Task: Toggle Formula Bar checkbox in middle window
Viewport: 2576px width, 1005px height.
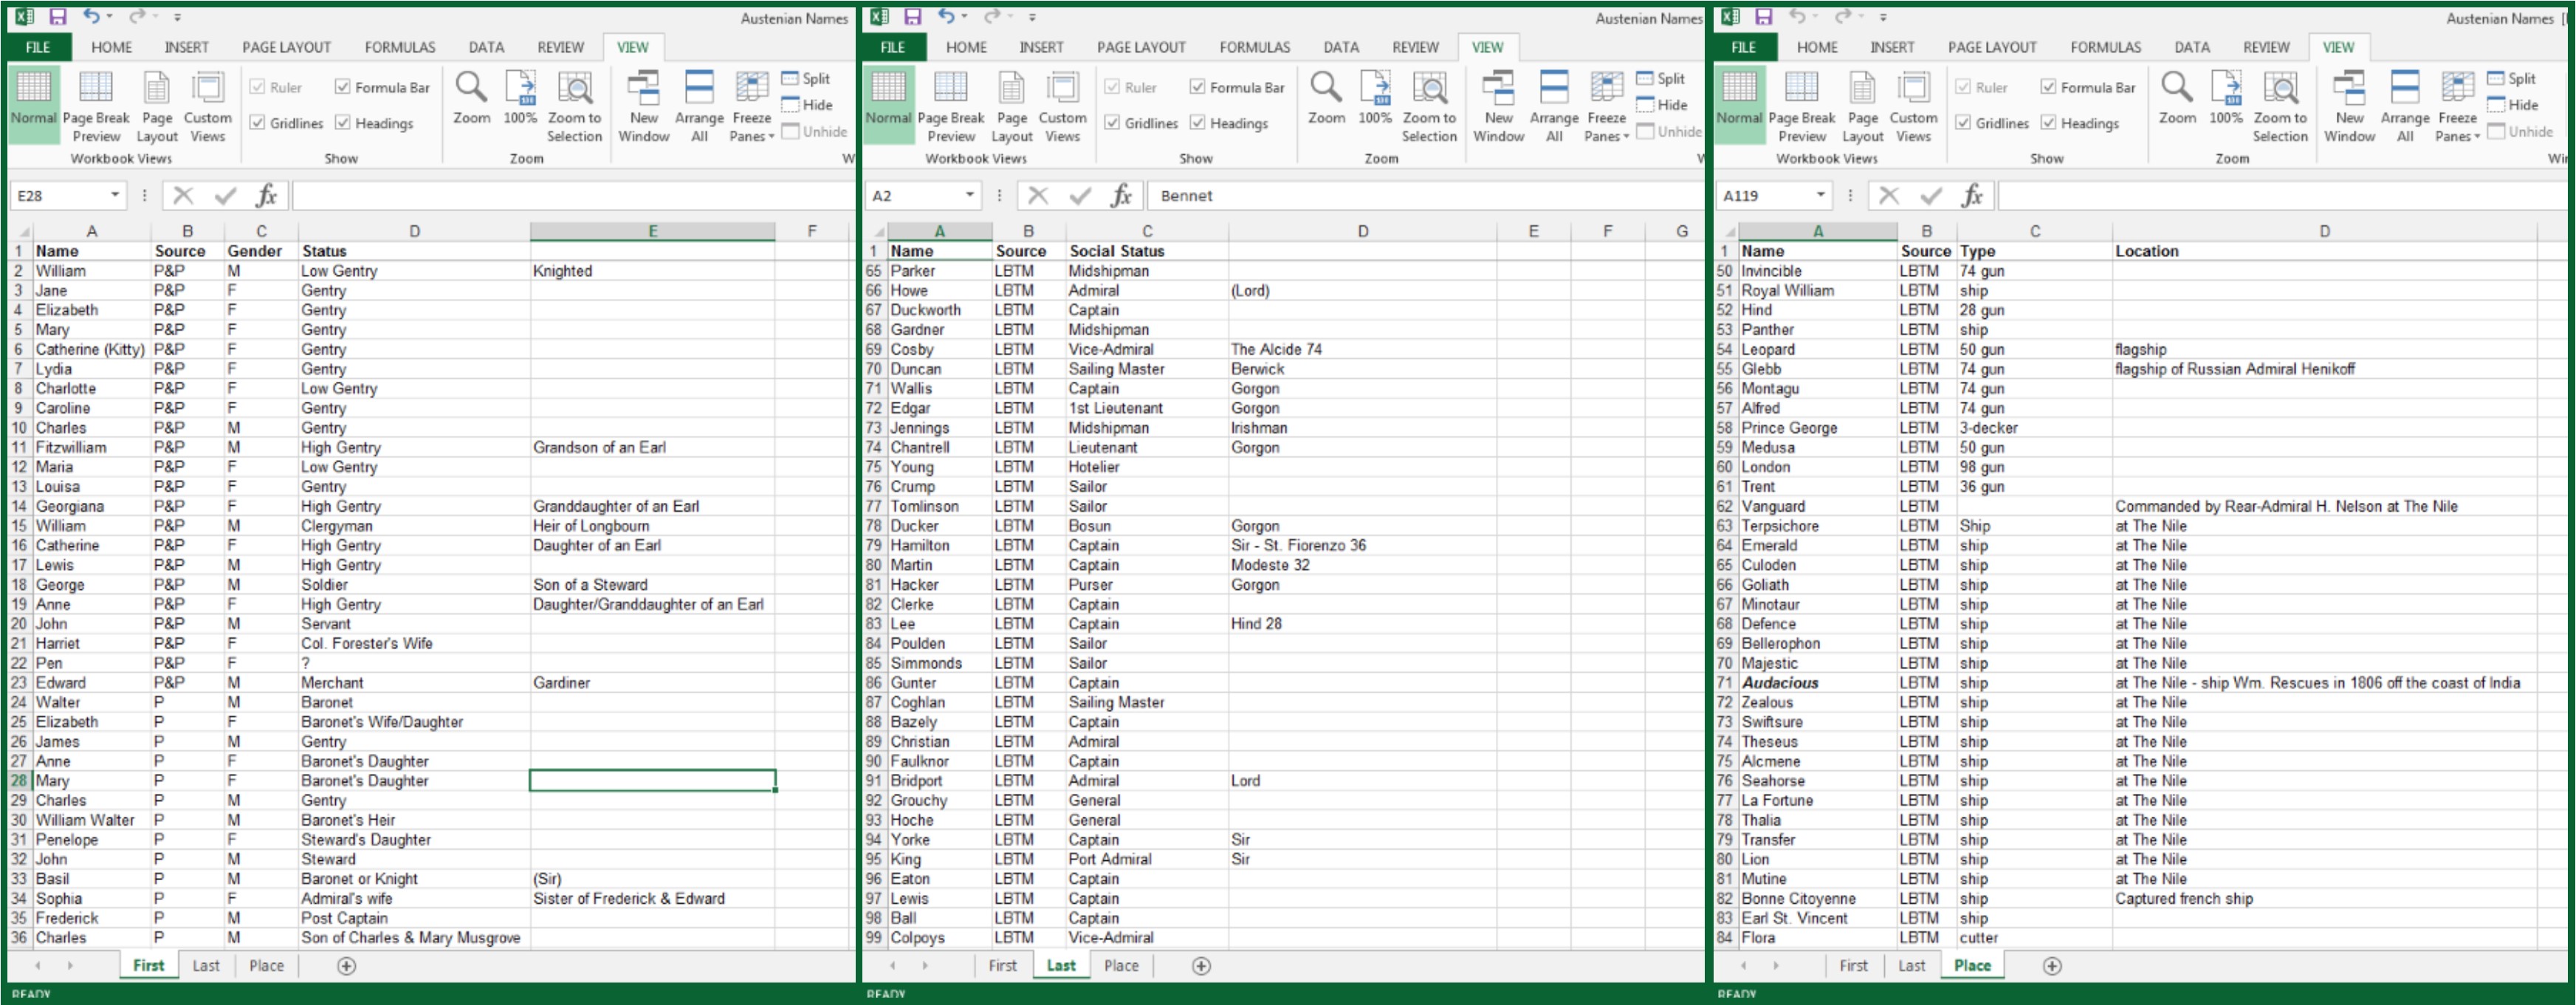Action: tap(1197, 88)
